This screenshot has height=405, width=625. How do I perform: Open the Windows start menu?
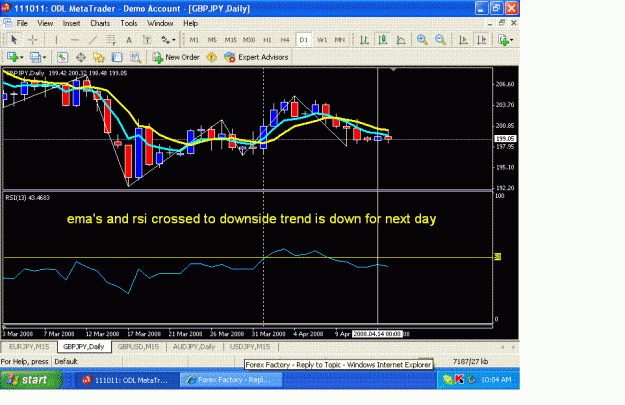[31, 380]
